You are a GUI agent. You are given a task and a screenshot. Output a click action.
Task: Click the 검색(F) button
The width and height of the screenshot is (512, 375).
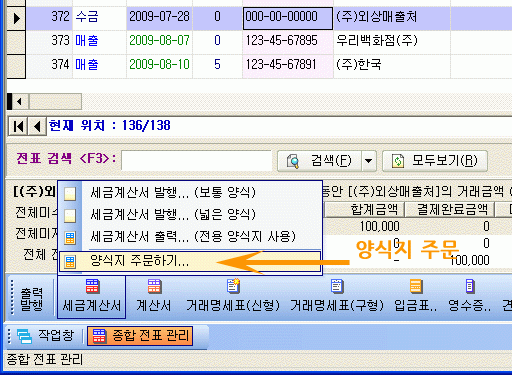tap(319, 161)
